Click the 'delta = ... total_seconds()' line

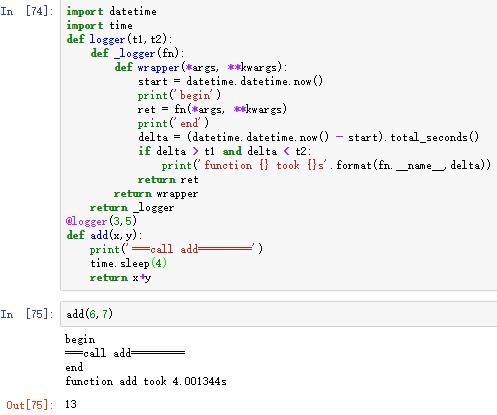point(308,138)
